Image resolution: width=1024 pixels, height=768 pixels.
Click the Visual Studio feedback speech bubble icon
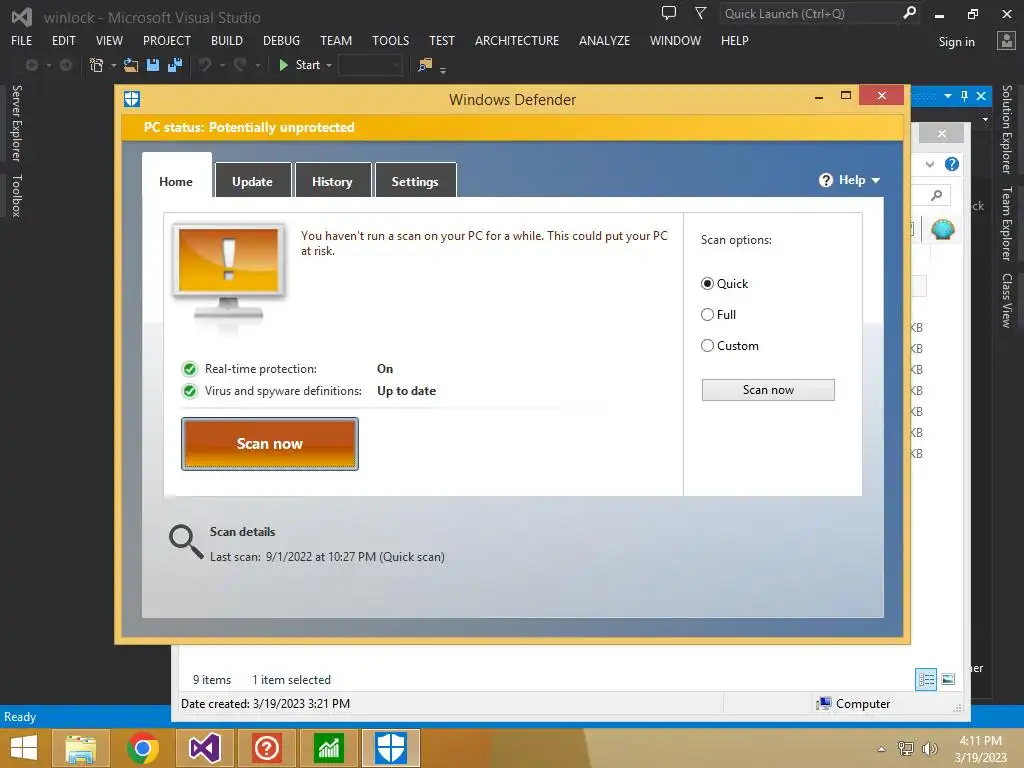669,13
